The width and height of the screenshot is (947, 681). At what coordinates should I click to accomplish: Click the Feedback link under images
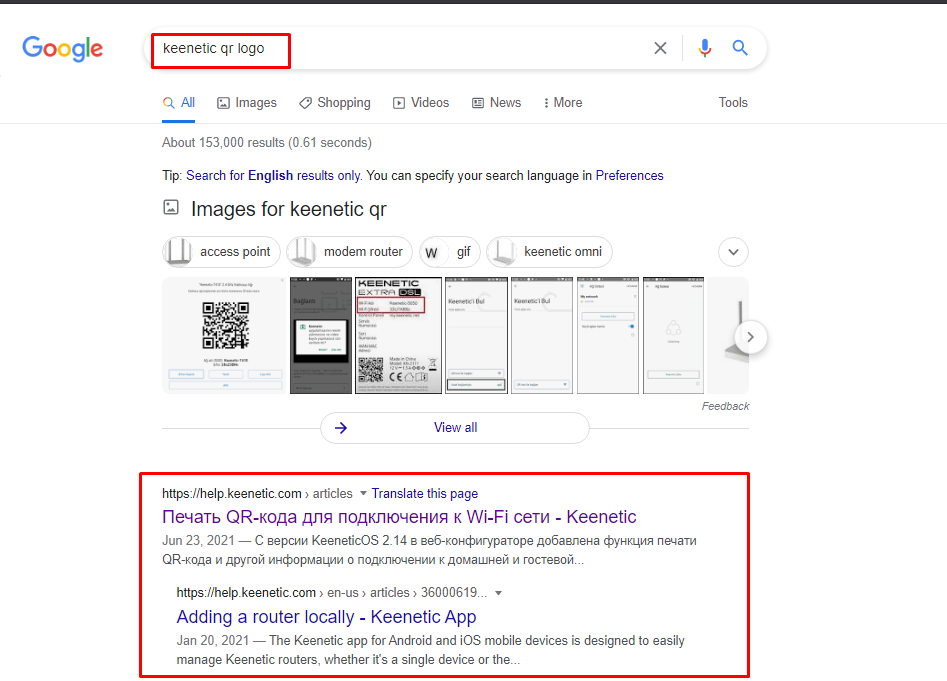(x=725, y=406)
